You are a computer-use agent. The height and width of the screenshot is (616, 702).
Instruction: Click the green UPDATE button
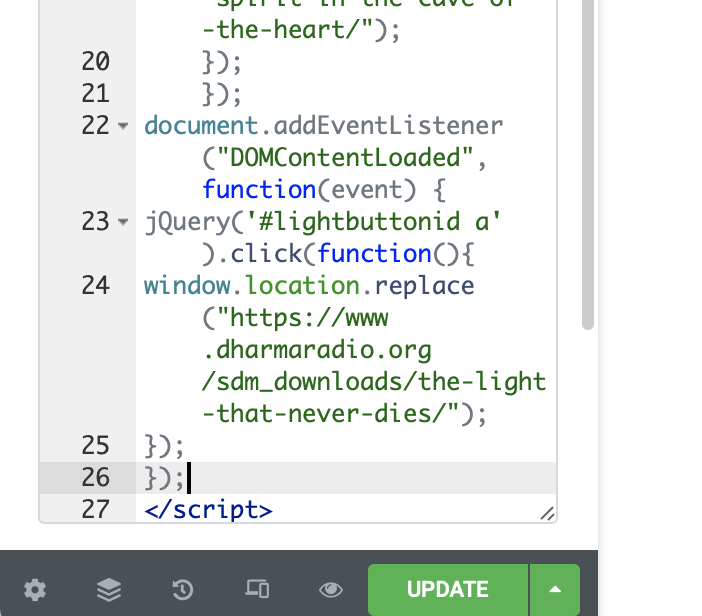448,590
